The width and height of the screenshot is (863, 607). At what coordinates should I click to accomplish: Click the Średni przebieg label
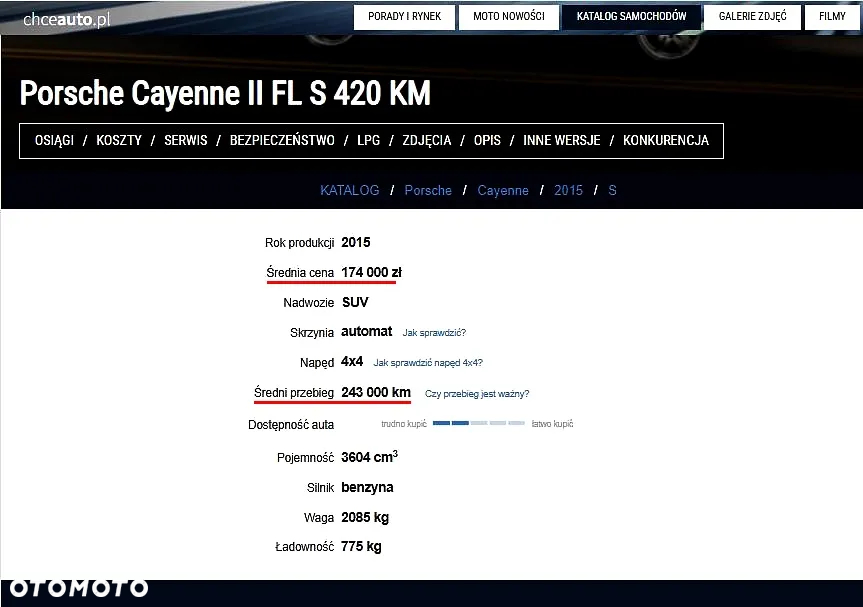(x=294, y=393)
